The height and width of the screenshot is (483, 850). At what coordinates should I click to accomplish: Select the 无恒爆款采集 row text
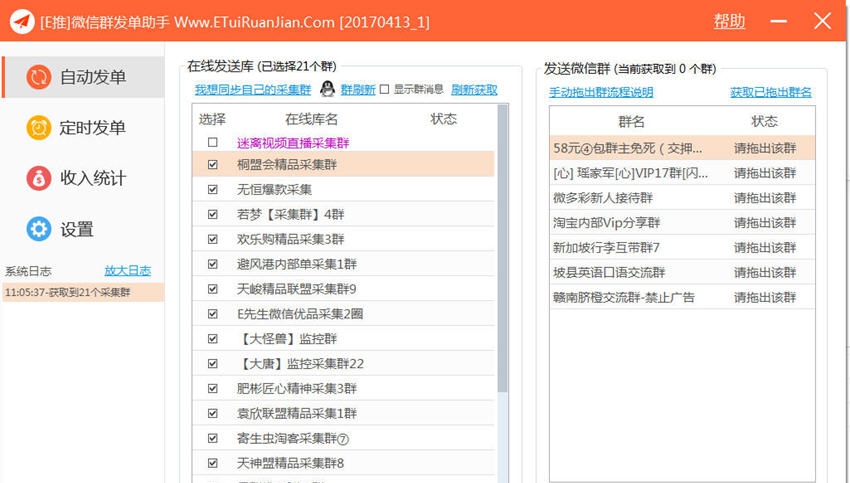(274, 190)
